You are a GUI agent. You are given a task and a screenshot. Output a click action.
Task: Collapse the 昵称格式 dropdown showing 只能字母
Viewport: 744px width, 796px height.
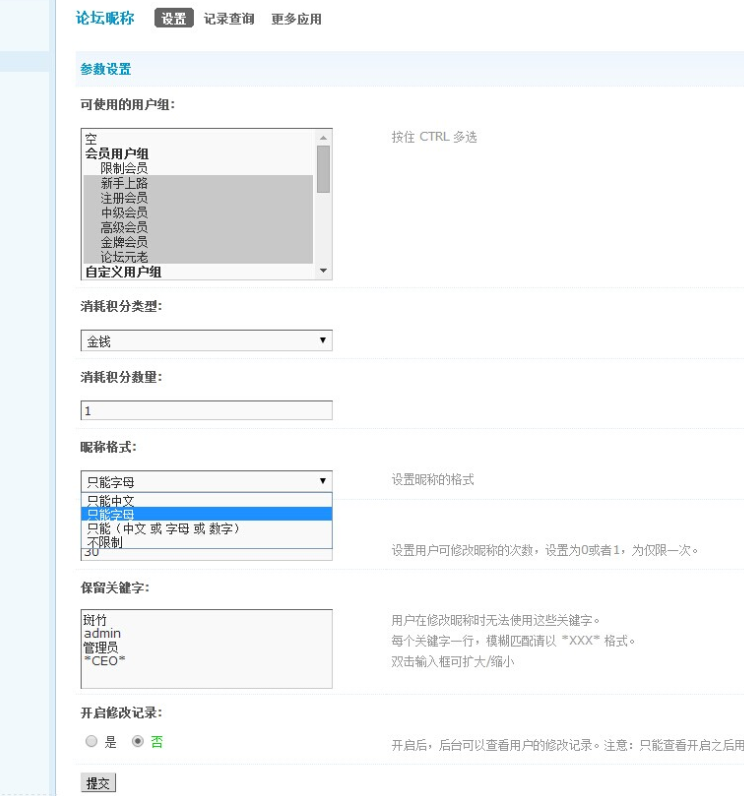click(x=207, y=481)
